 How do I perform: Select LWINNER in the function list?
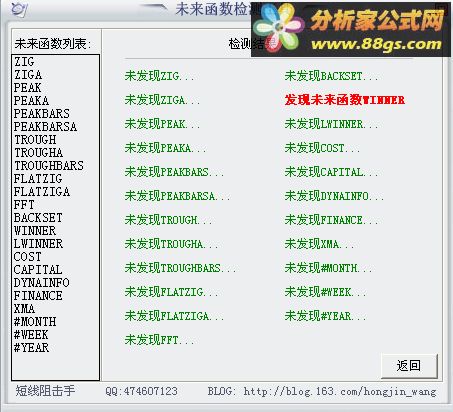click(38, 244)
